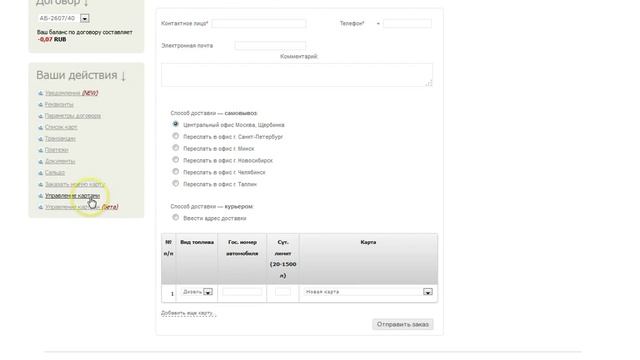Select the Таллин office delivery option
This screenshot has height=360, width=640.
click(x=176, y=183)
